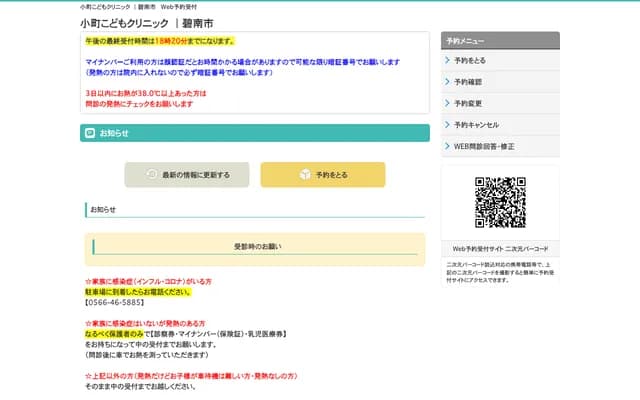Click the chevron arrow next to 予約変更
The width and height of the screenshot is (640, 400).
click(x=447, y=103)
